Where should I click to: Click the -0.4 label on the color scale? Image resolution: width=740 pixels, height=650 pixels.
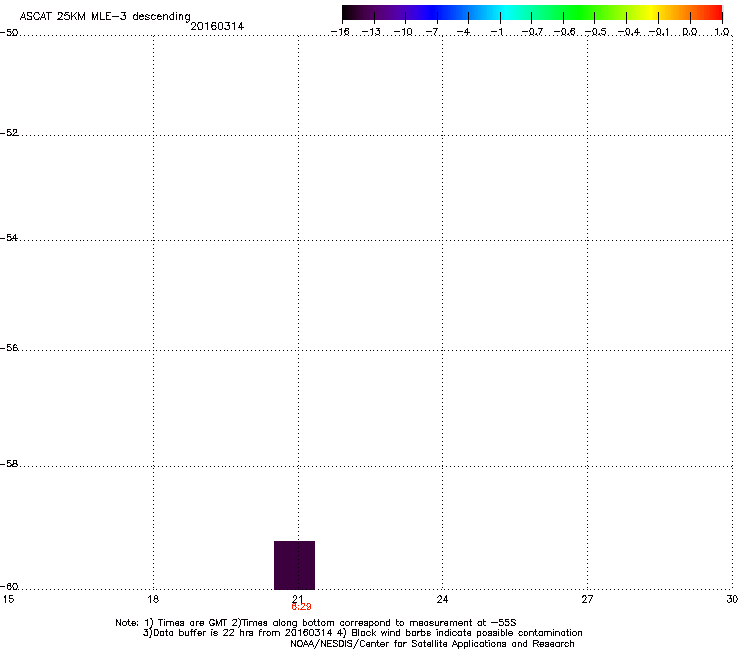pyautogui.click(x=629, y=32)
